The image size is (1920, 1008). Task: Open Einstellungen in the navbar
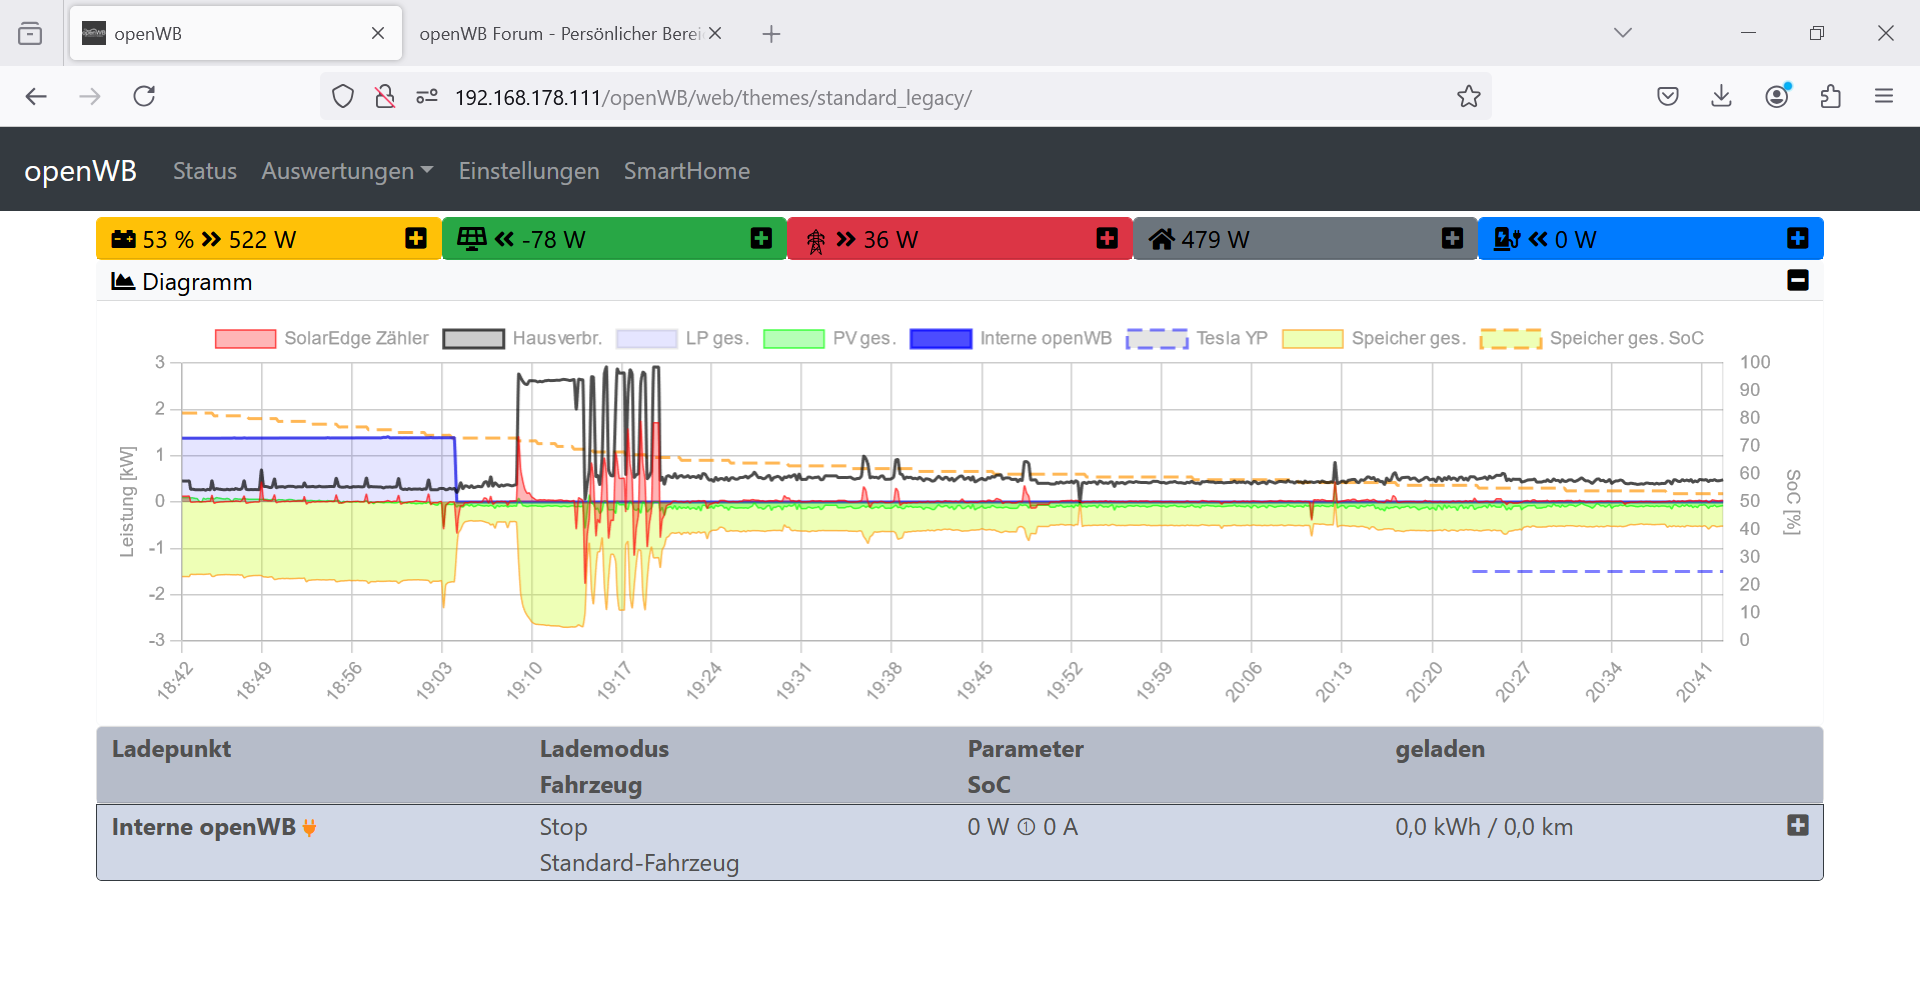pos(529,171)
